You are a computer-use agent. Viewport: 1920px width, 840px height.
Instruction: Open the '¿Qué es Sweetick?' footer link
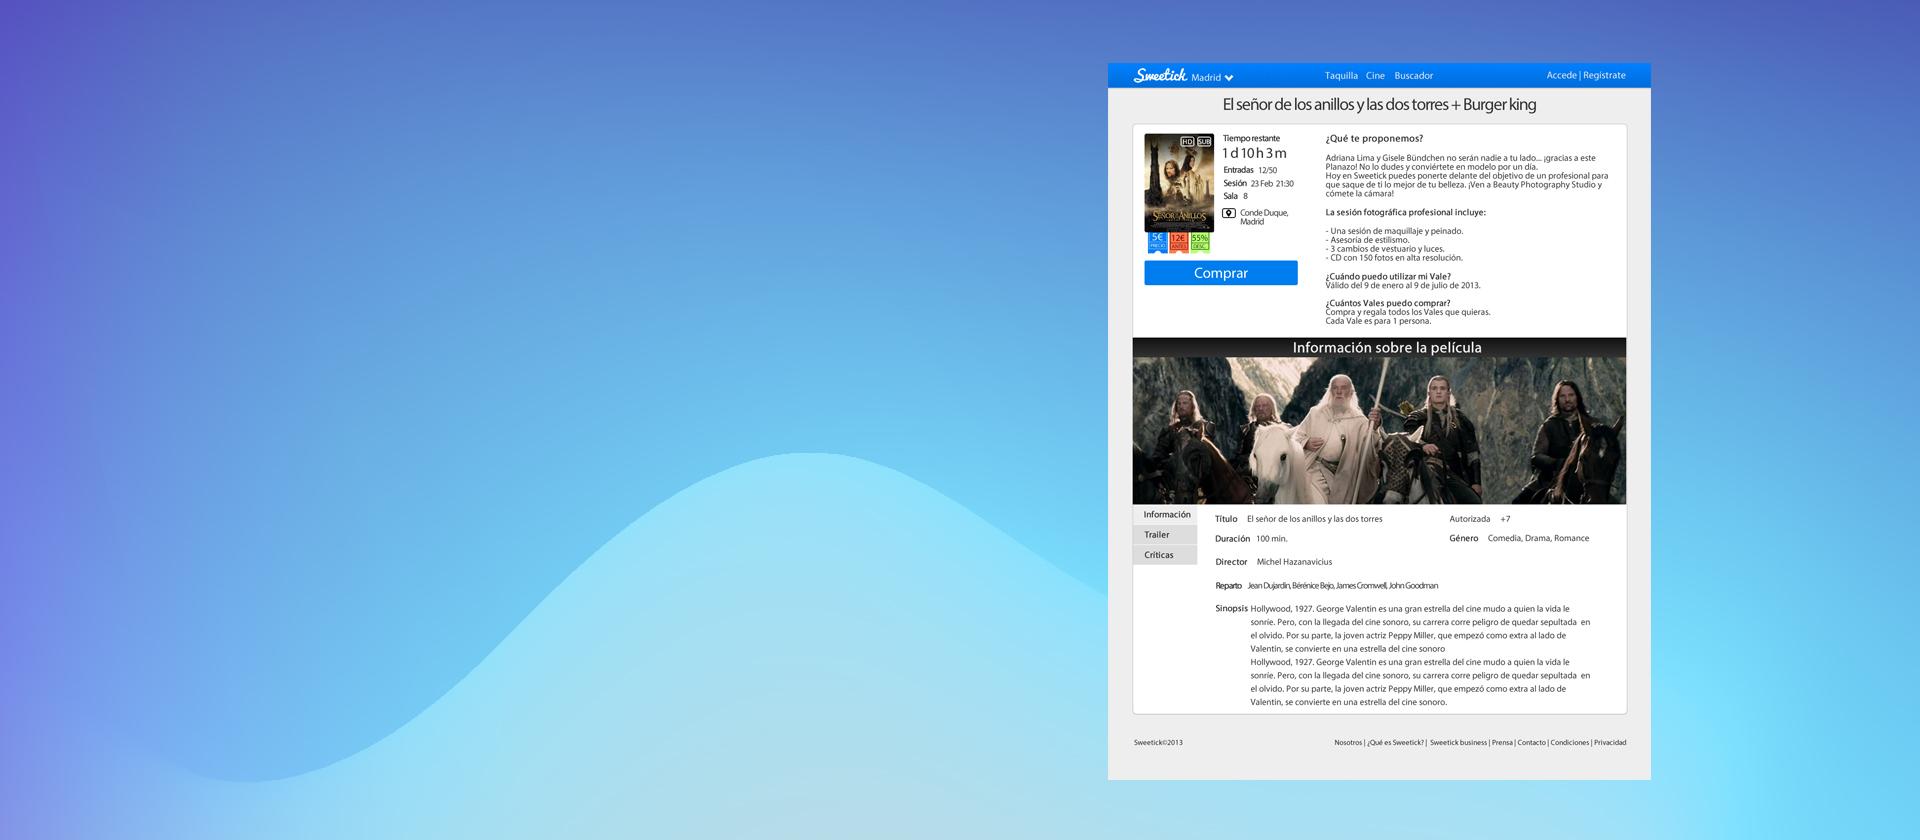[1396, 743]
